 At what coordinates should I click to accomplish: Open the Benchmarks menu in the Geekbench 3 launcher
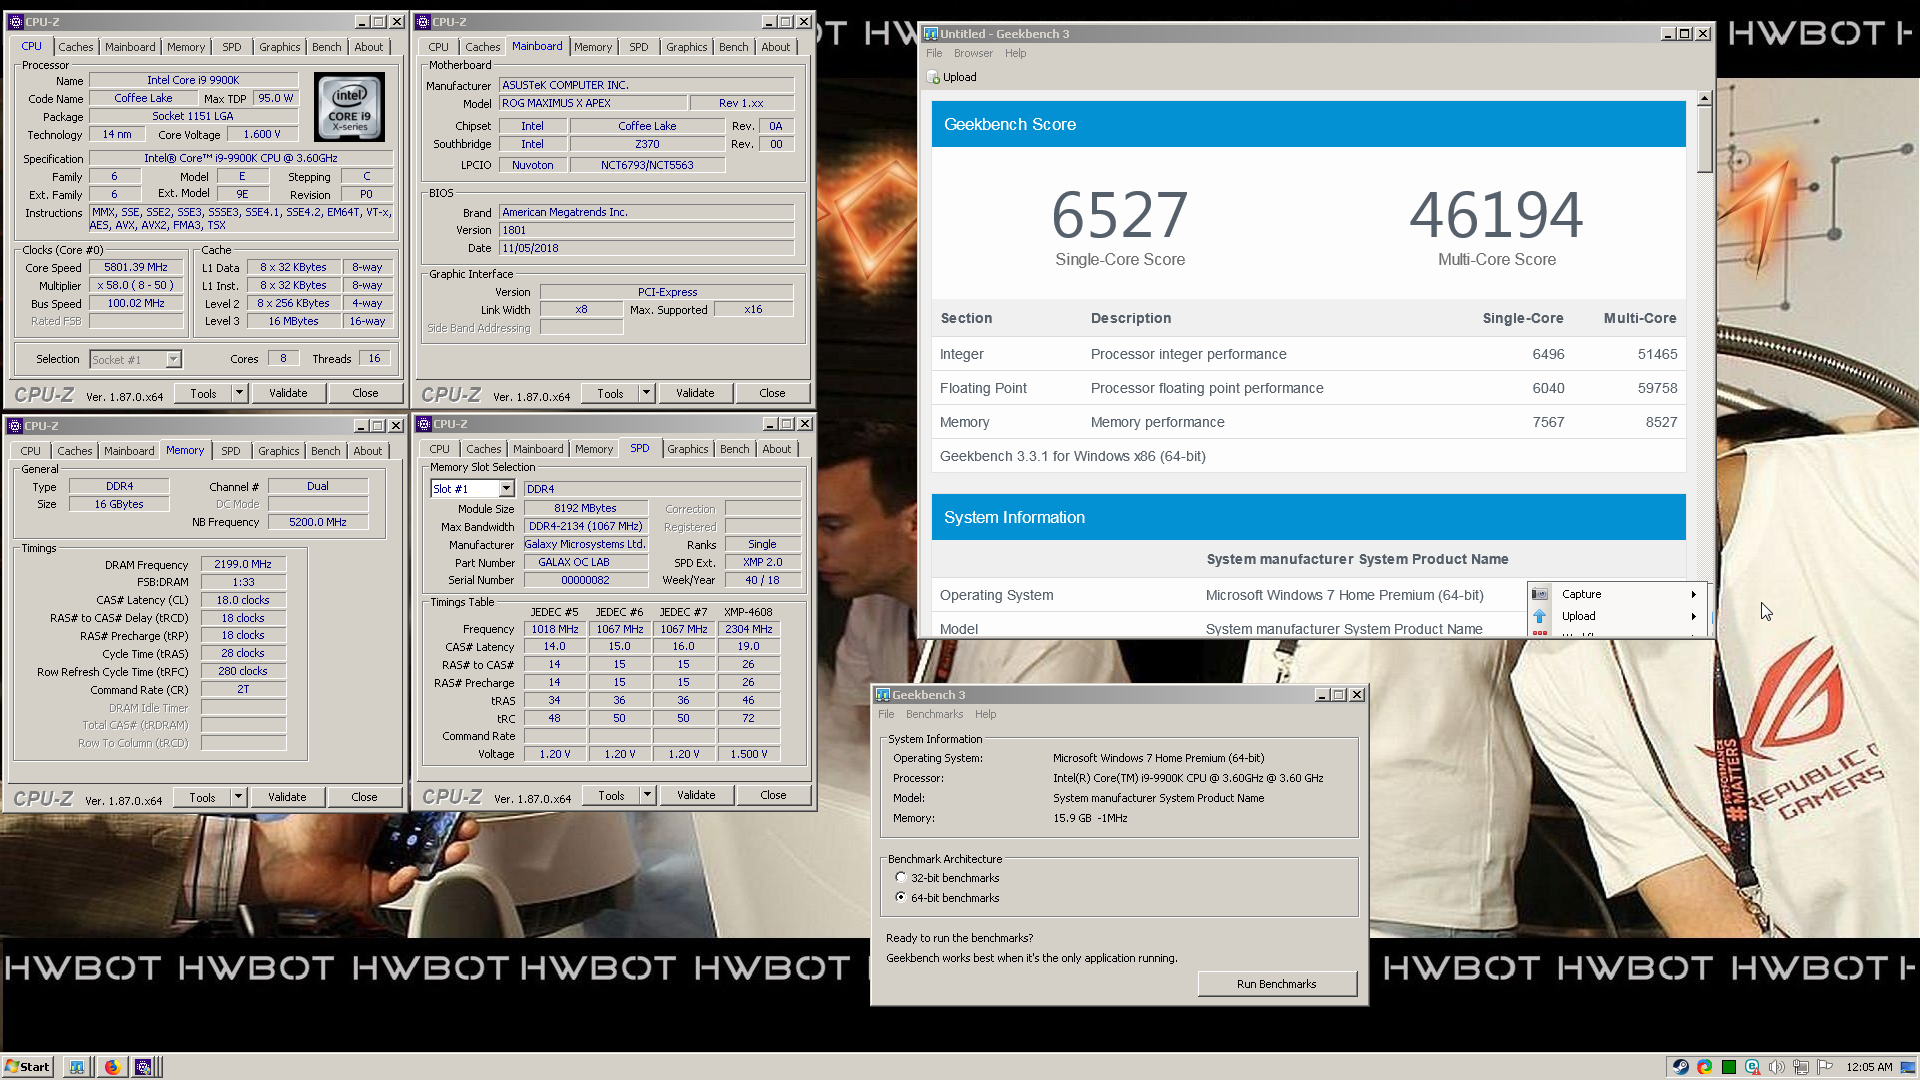934,714
